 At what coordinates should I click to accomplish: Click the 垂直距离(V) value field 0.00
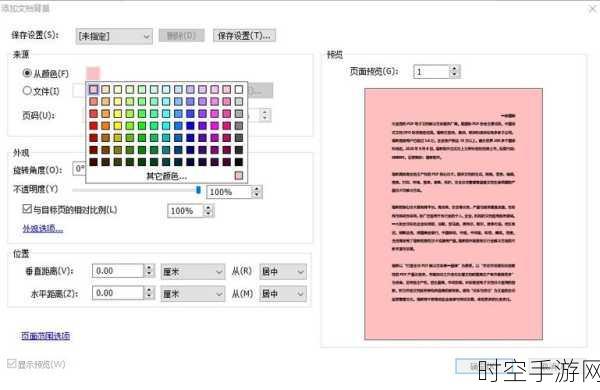[x=118, y=271]
